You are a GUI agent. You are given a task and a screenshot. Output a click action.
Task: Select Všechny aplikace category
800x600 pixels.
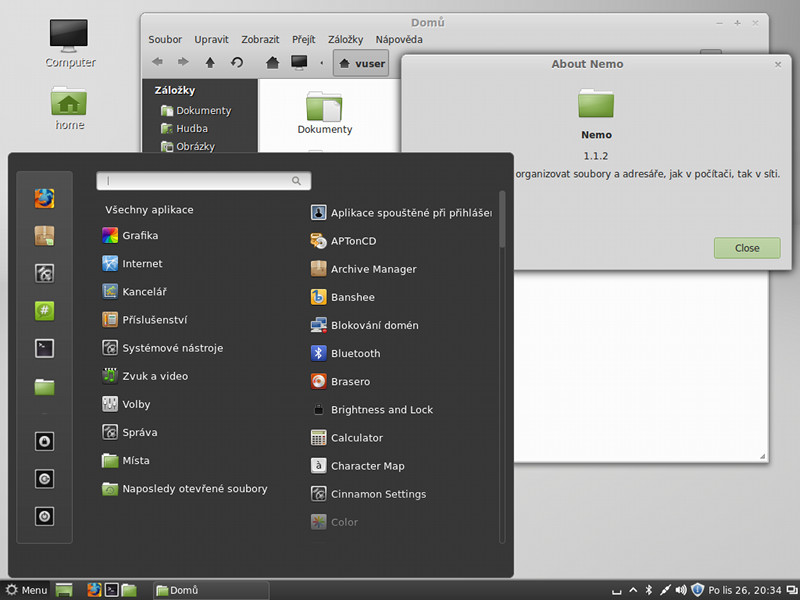pos(149,210)
